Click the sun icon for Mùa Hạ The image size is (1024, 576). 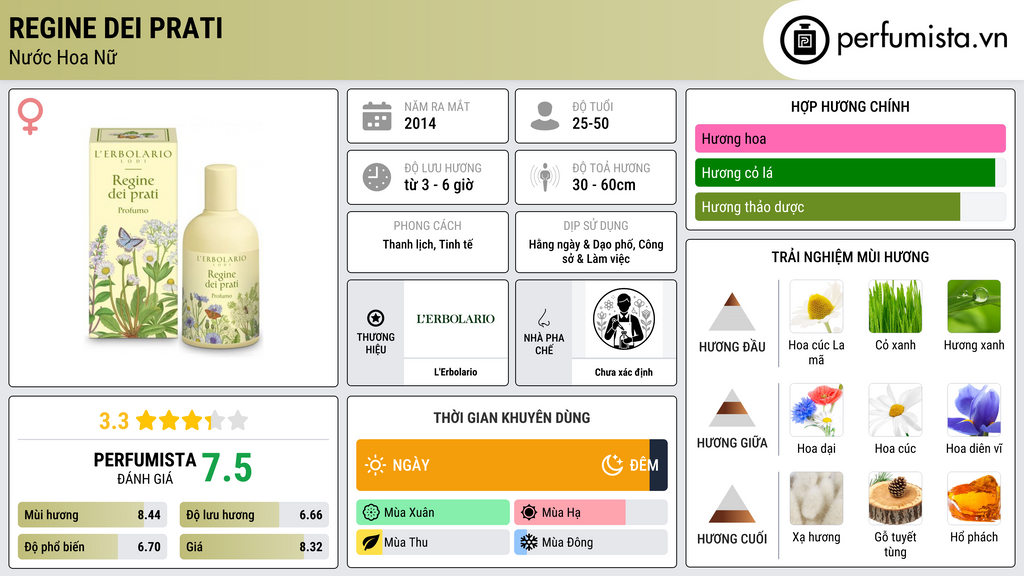529,513
